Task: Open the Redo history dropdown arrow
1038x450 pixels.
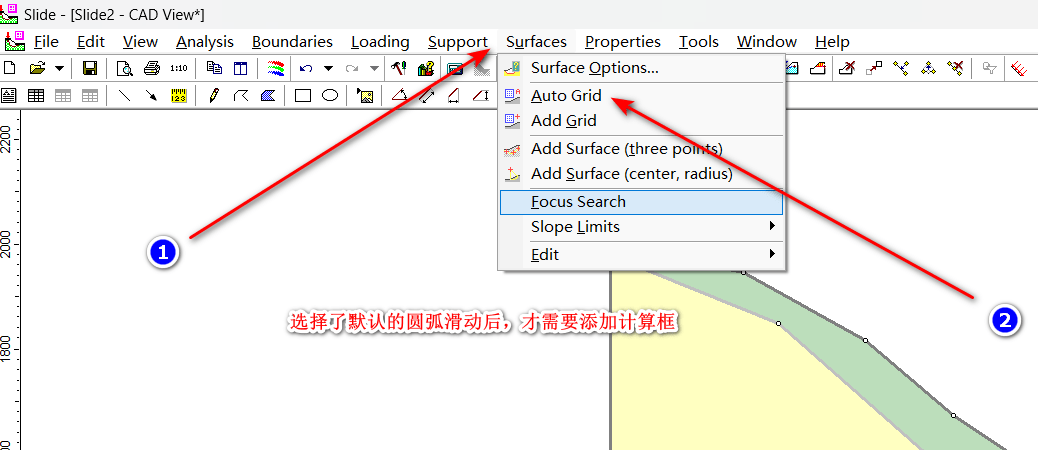Action: click(374, 68)
